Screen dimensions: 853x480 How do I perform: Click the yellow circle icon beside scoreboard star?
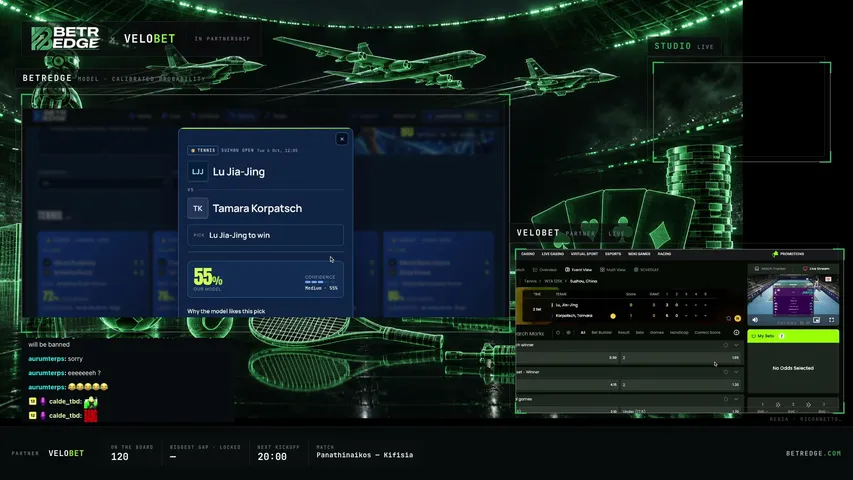[738, 318]
